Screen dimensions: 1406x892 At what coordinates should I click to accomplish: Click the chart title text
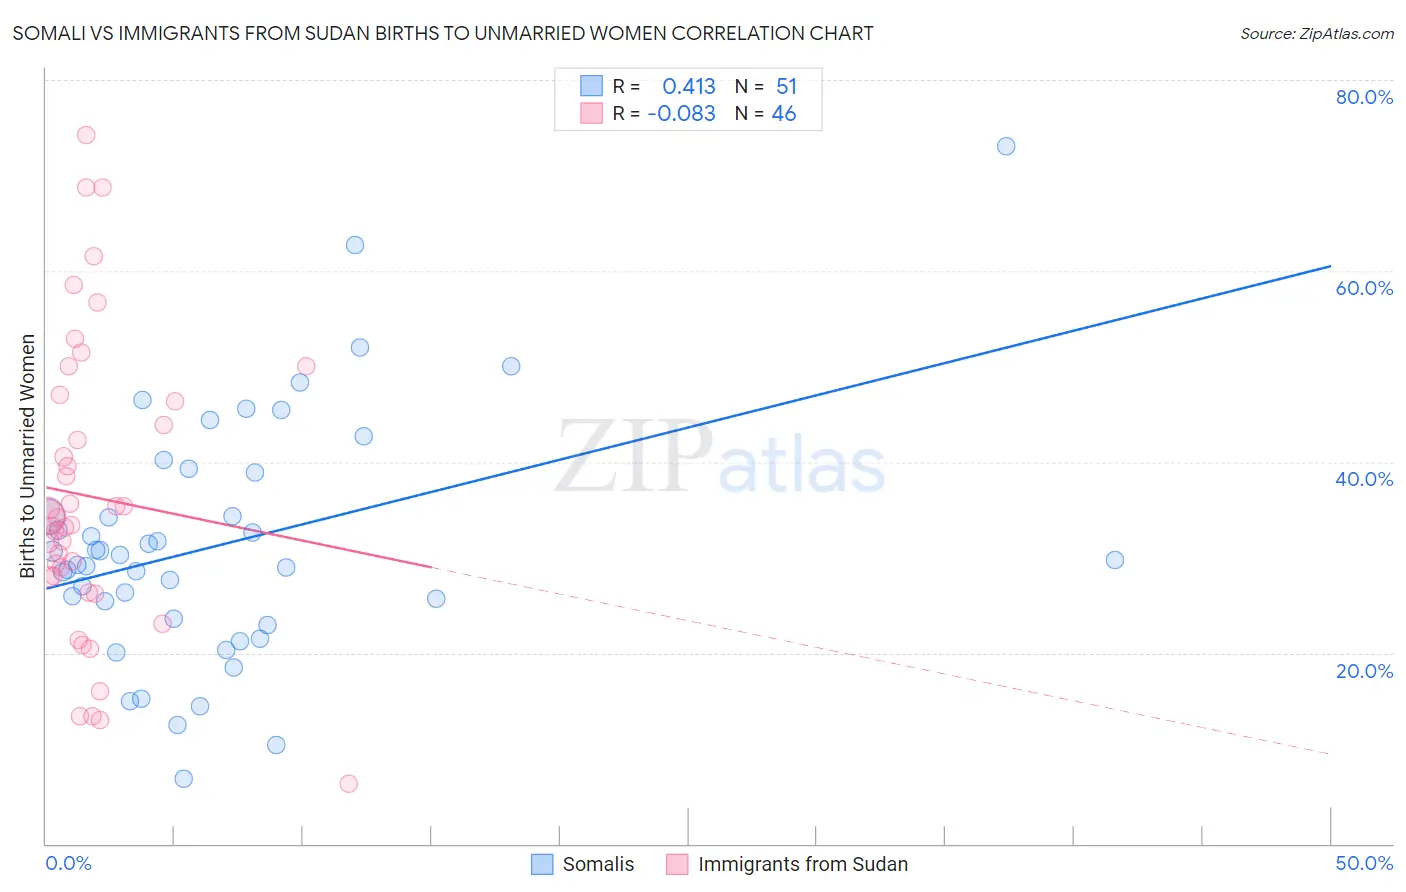click(443, 33)
